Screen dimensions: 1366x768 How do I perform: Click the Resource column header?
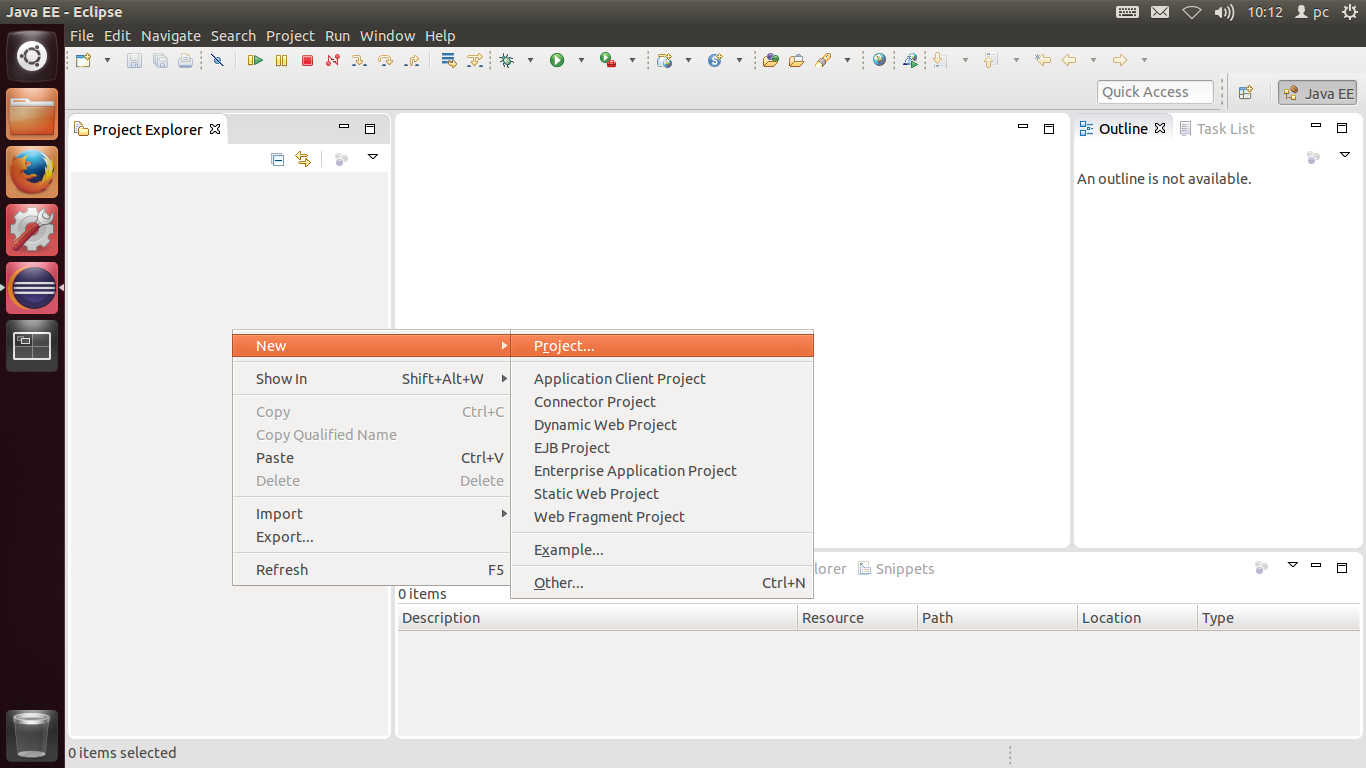coord(857,618)
